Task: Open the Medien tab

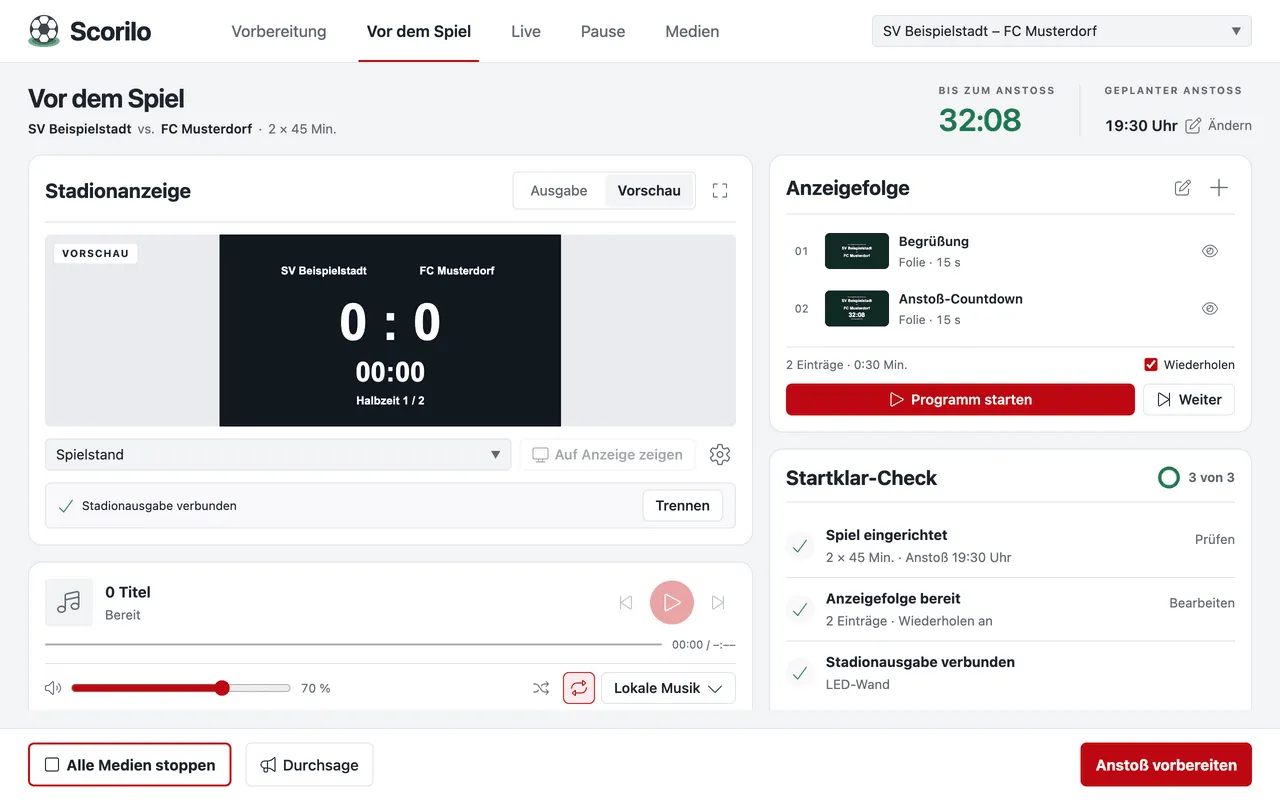Action: point(692,31)
